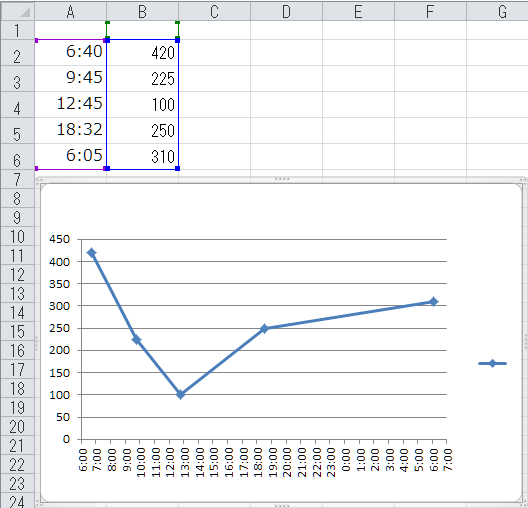Click cell containing 18:32
The height and width of the screenshot is (508, 528).
coord(70,131)
